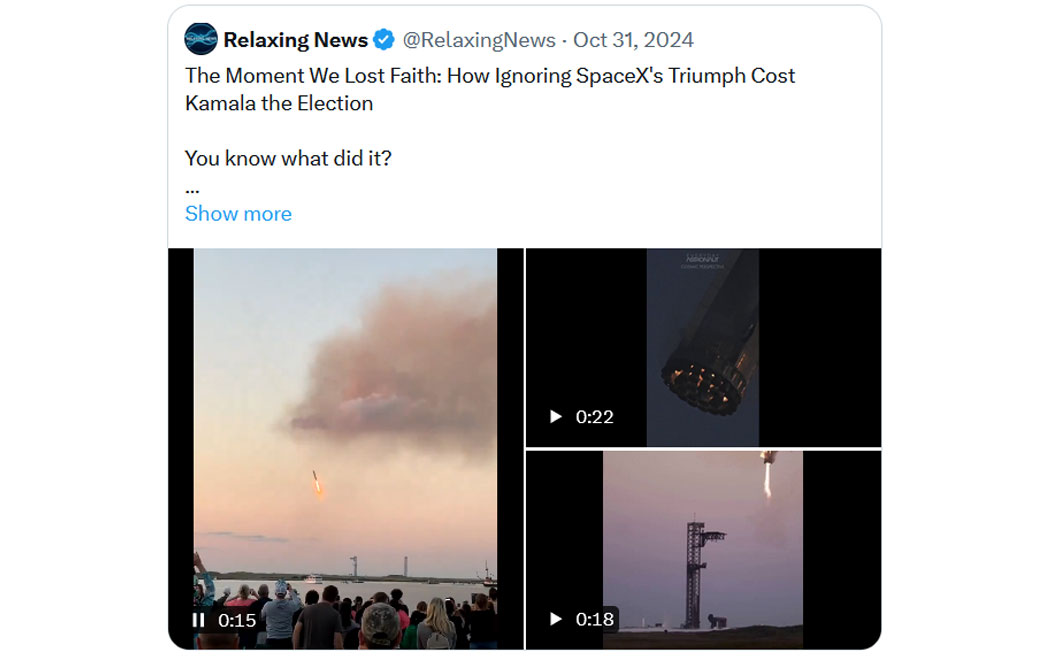Screen dimensions: 1050x659
Task: Click the descending rocket in left video
Action: 317,484
